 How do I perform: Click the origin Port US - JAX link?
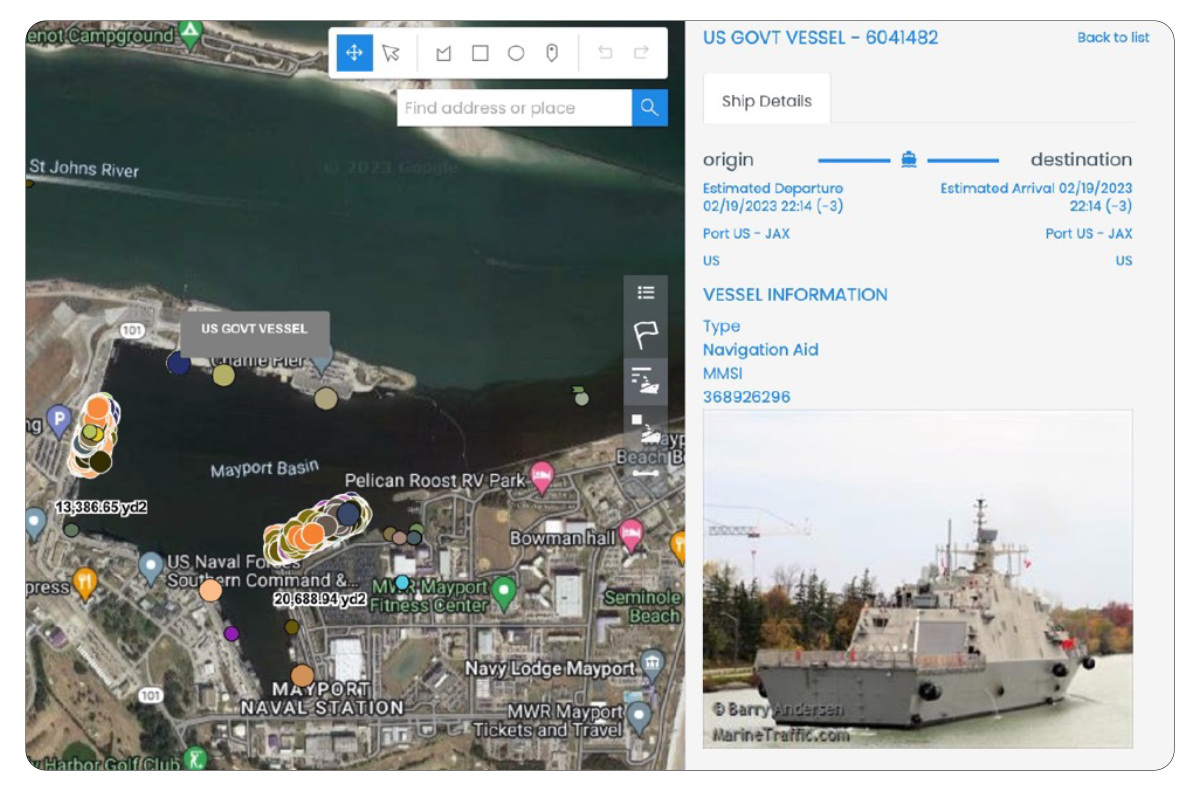click(746, 234)
